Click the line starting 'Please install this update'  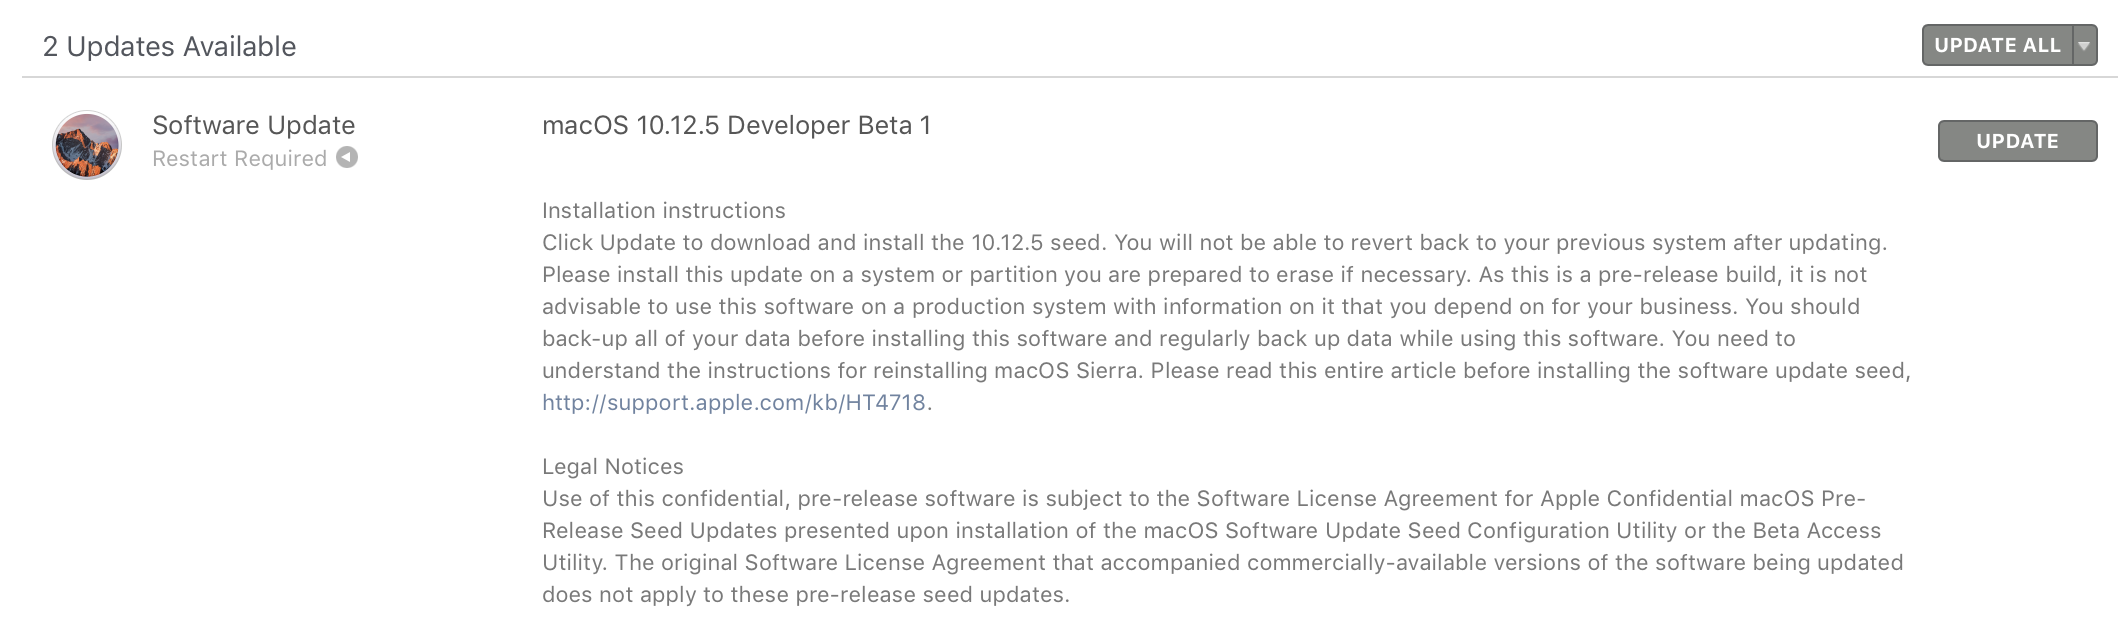point(1204,275)
